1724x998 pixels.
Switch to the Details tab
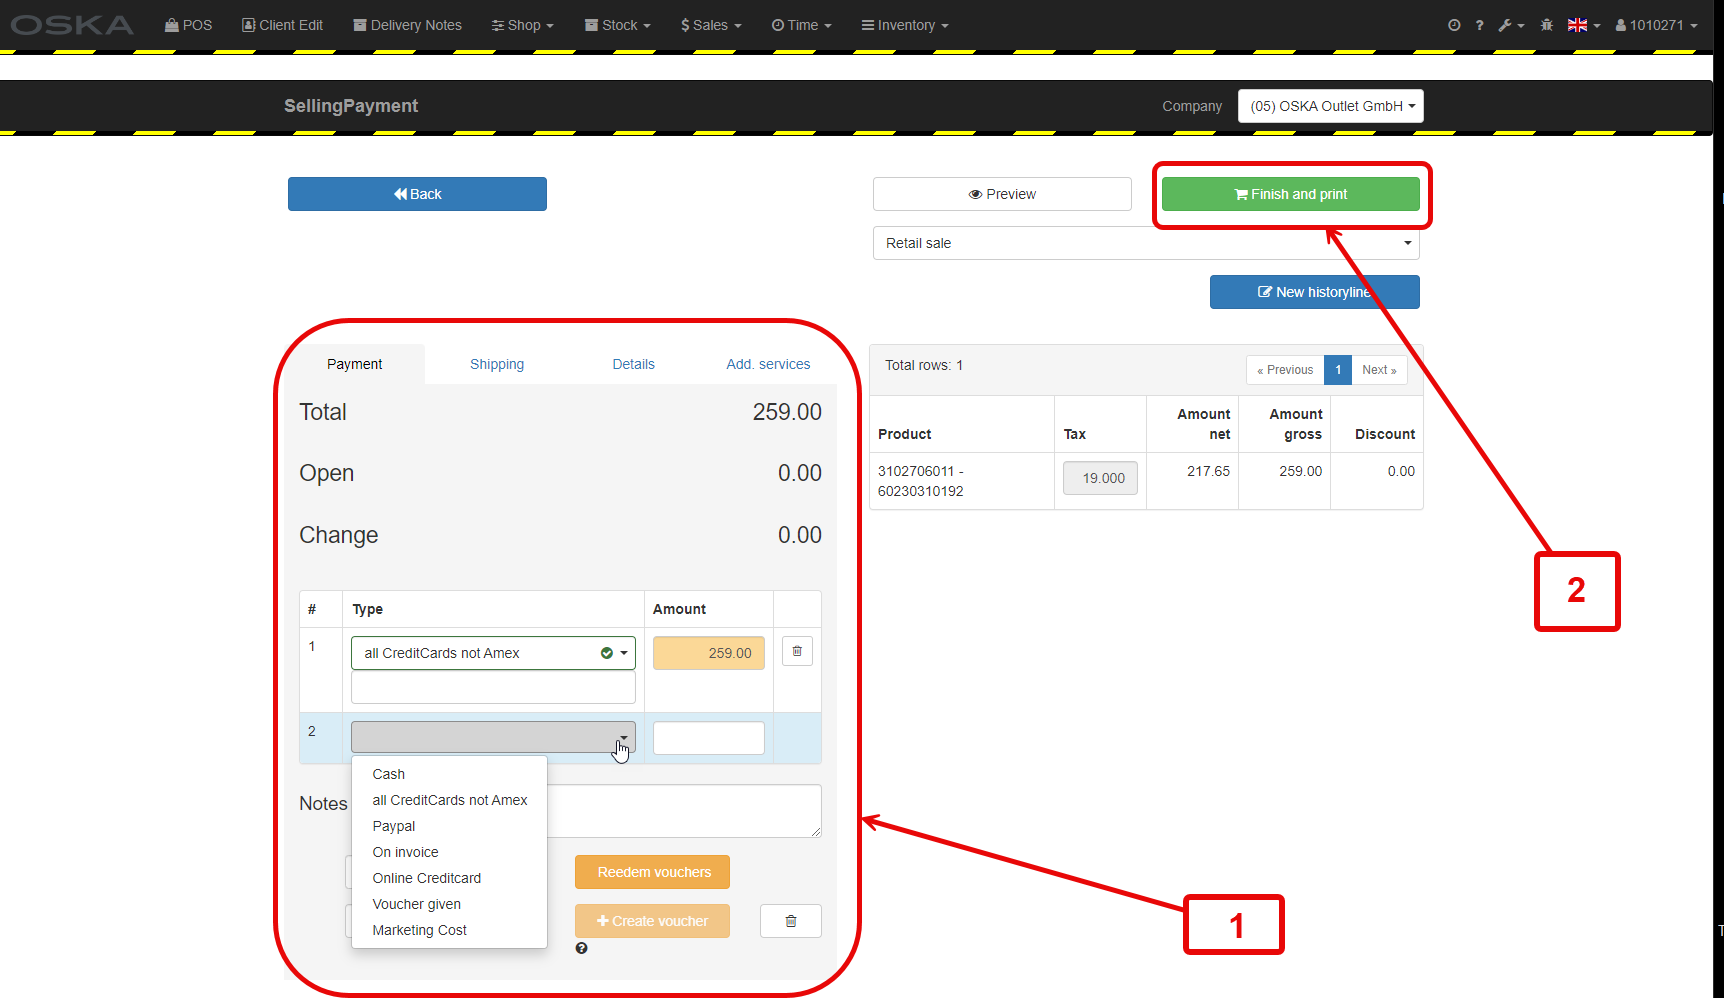pos(634,364)
